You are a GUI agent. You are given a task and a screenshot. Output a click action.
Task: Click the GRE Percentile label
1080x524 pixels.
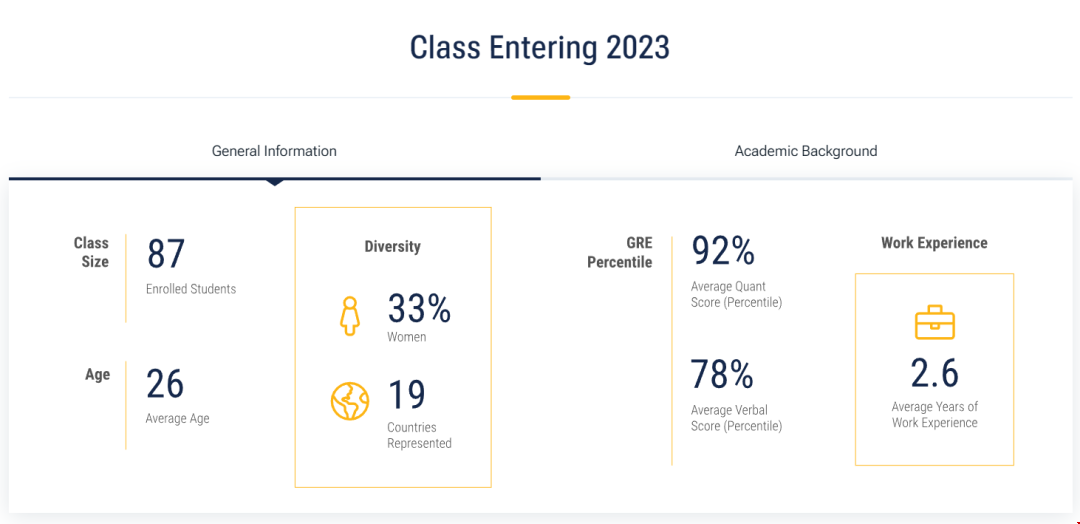tap(620, 252)
